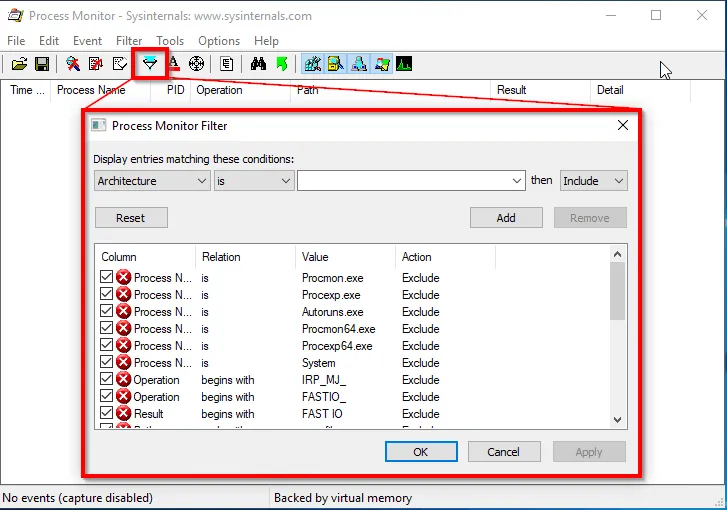Select the Include Process From Window target icon
727x510 pixels.
(197, 64)
